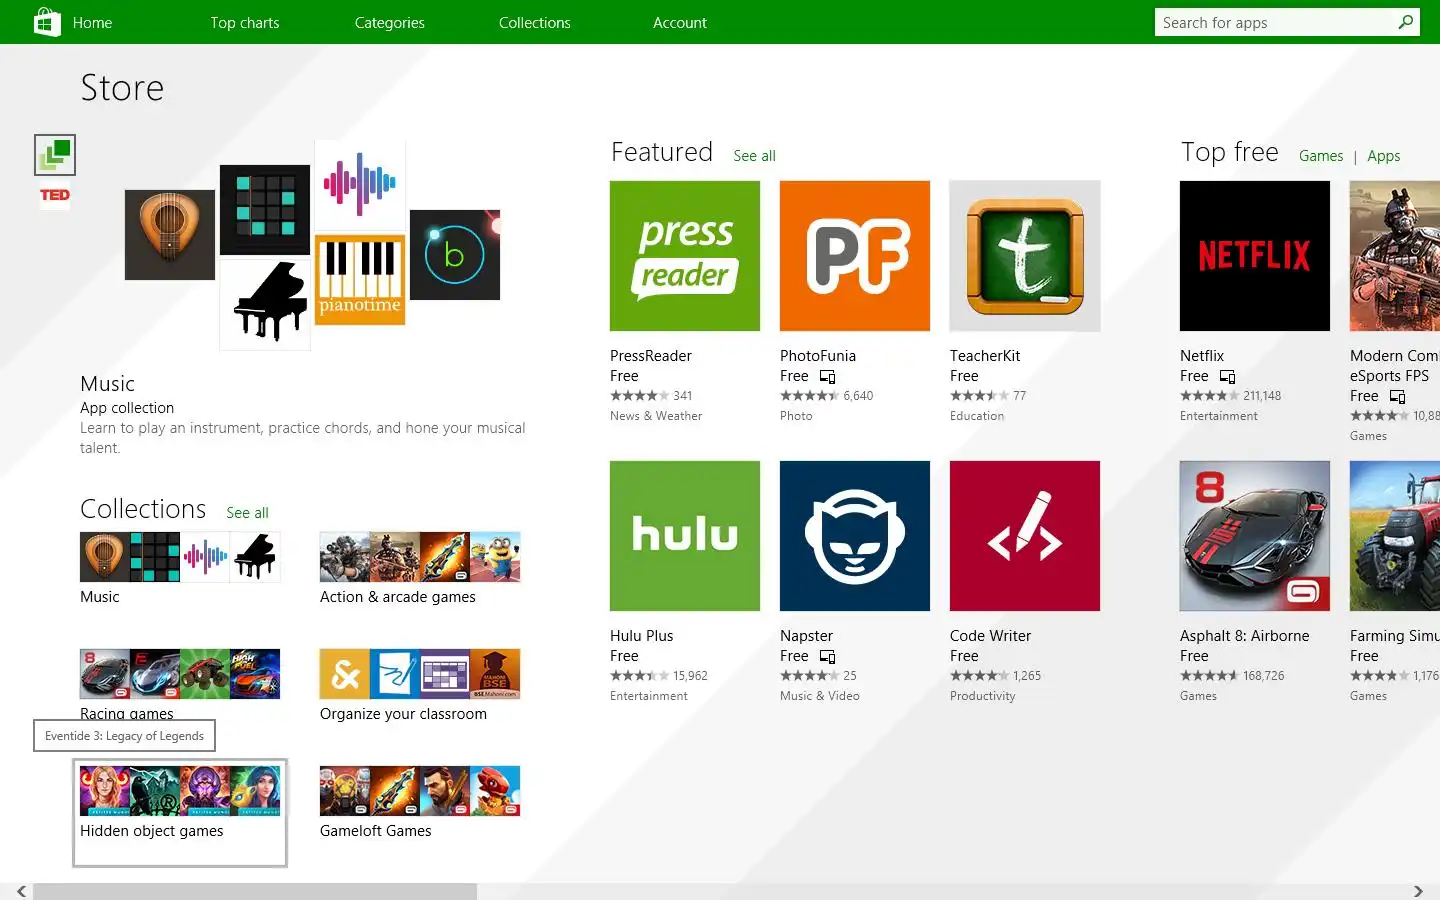This screenshot has height=900, width=1440.
Task: Select the Apps link under Top free
Action: point(1384,156)
